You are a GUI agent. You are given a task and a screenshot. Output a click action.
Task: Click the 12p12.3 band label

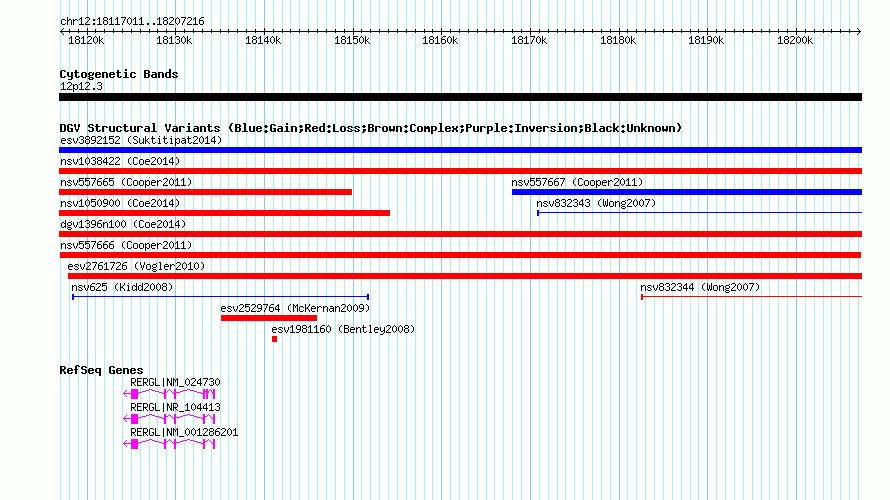pyautogui.click(x=81, y=86)
